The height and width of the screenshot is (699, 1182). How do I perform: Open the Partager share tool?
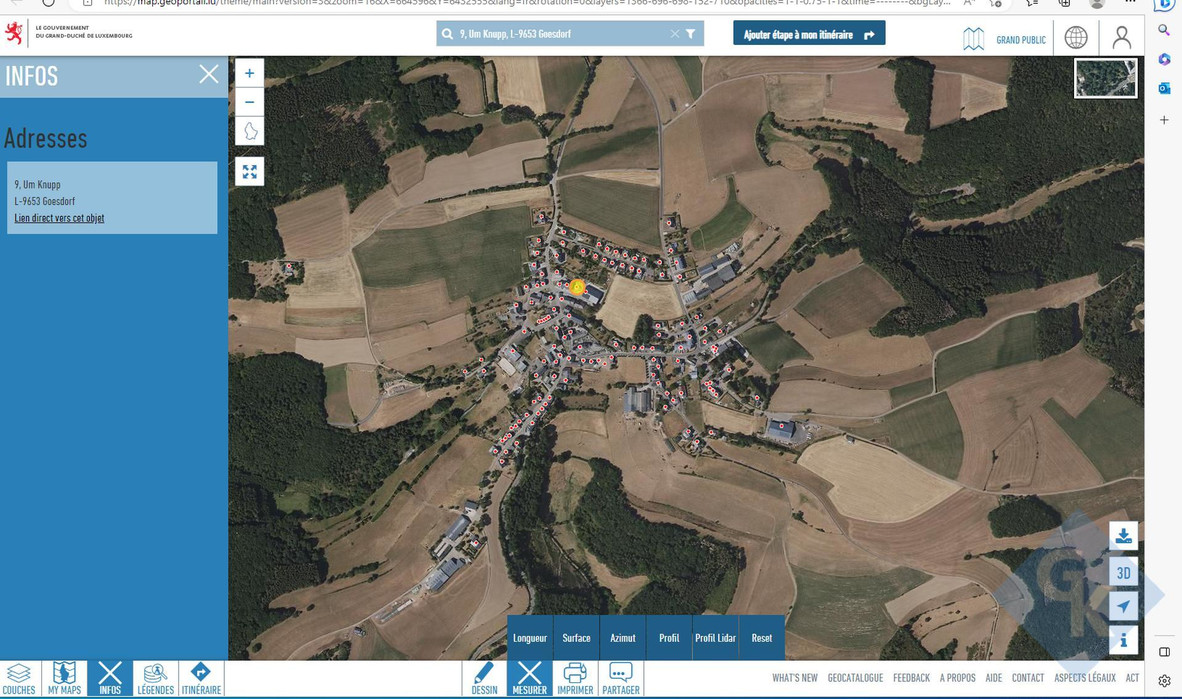(621, 678)
